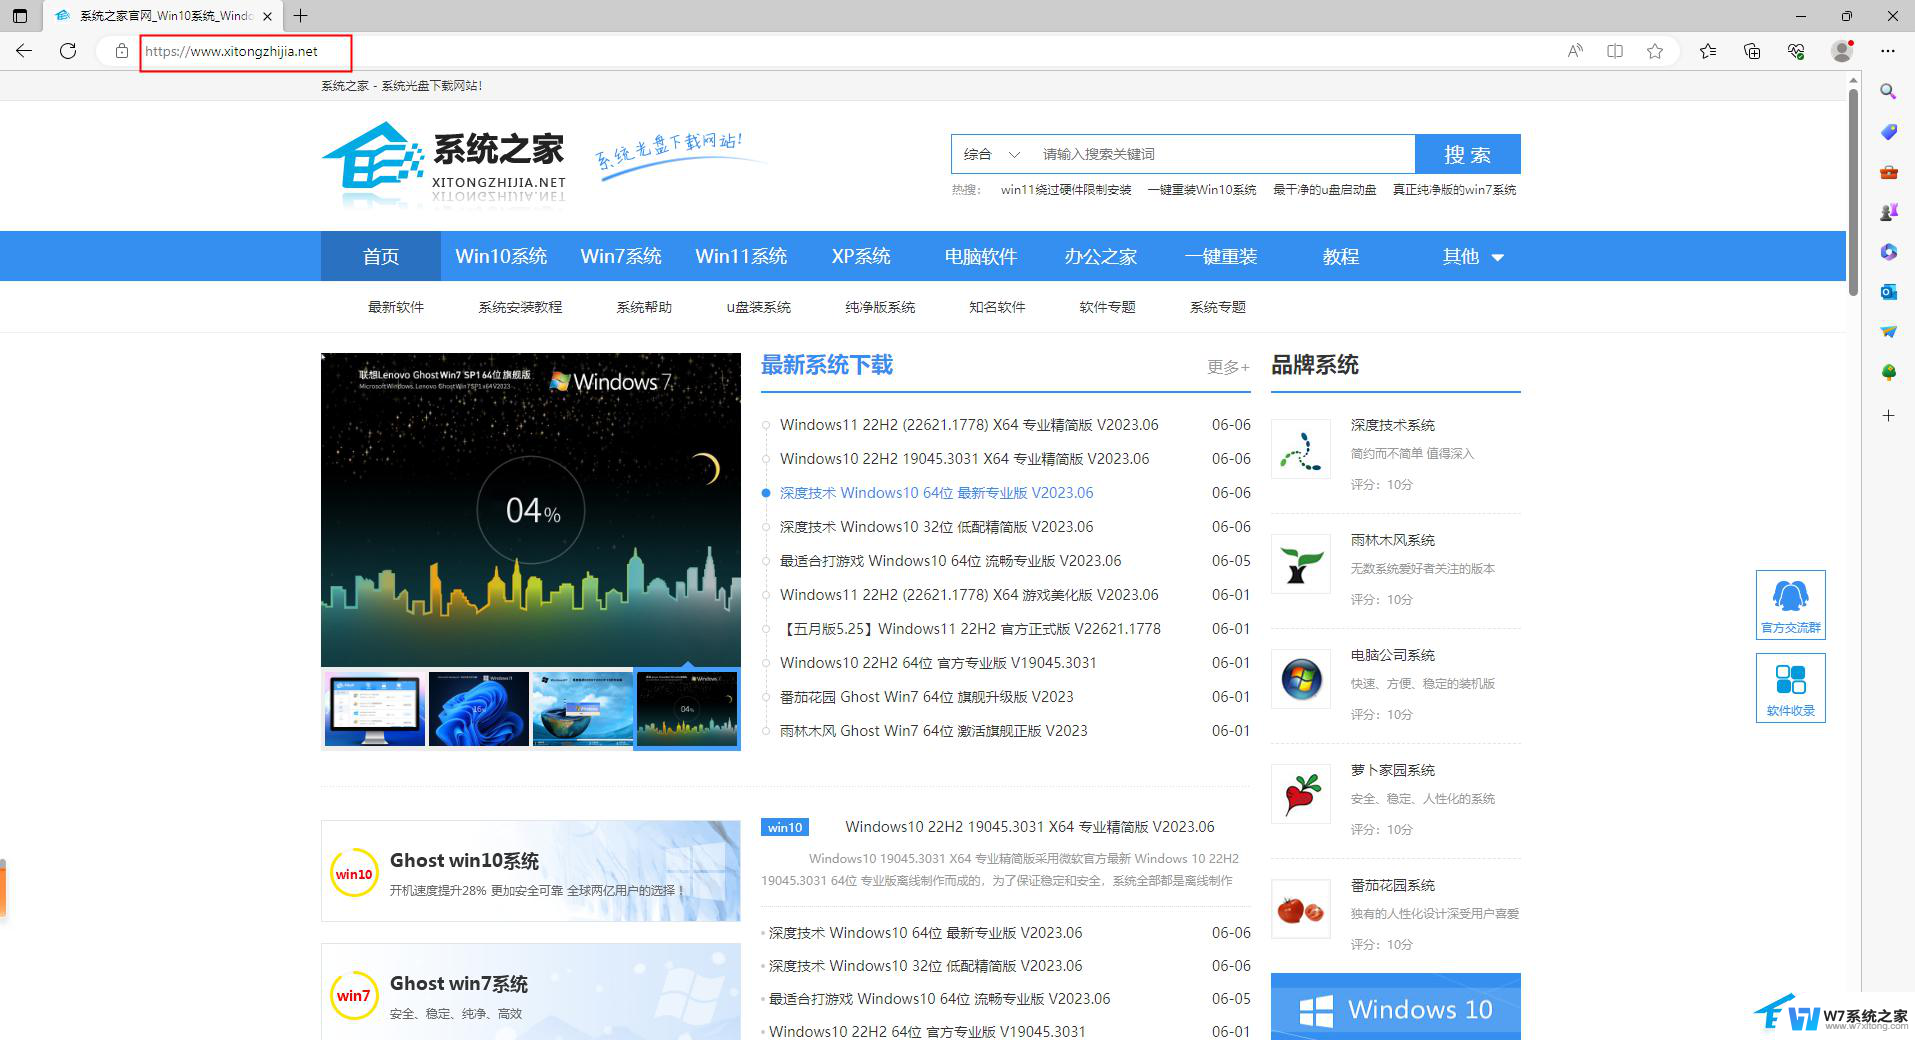Image resolution: width=1915 pixels, height=1040 pixels.
Task: Open 纯净版系统 sub-navigation link
Action: pyautogui.click(x=880, y=307)
